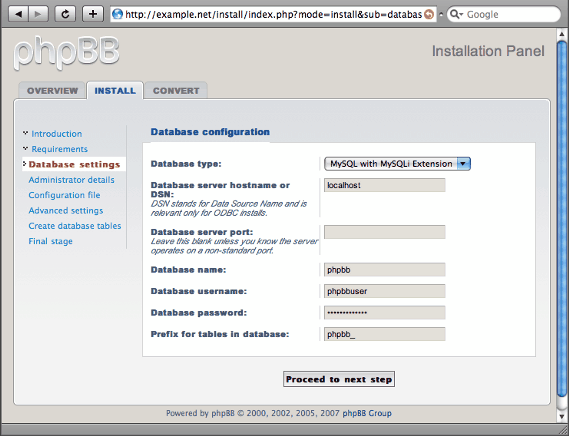Open the phpBB Group footer link
Image resolution: width=569 pixels, height=436 pixels.
(367, 413)
